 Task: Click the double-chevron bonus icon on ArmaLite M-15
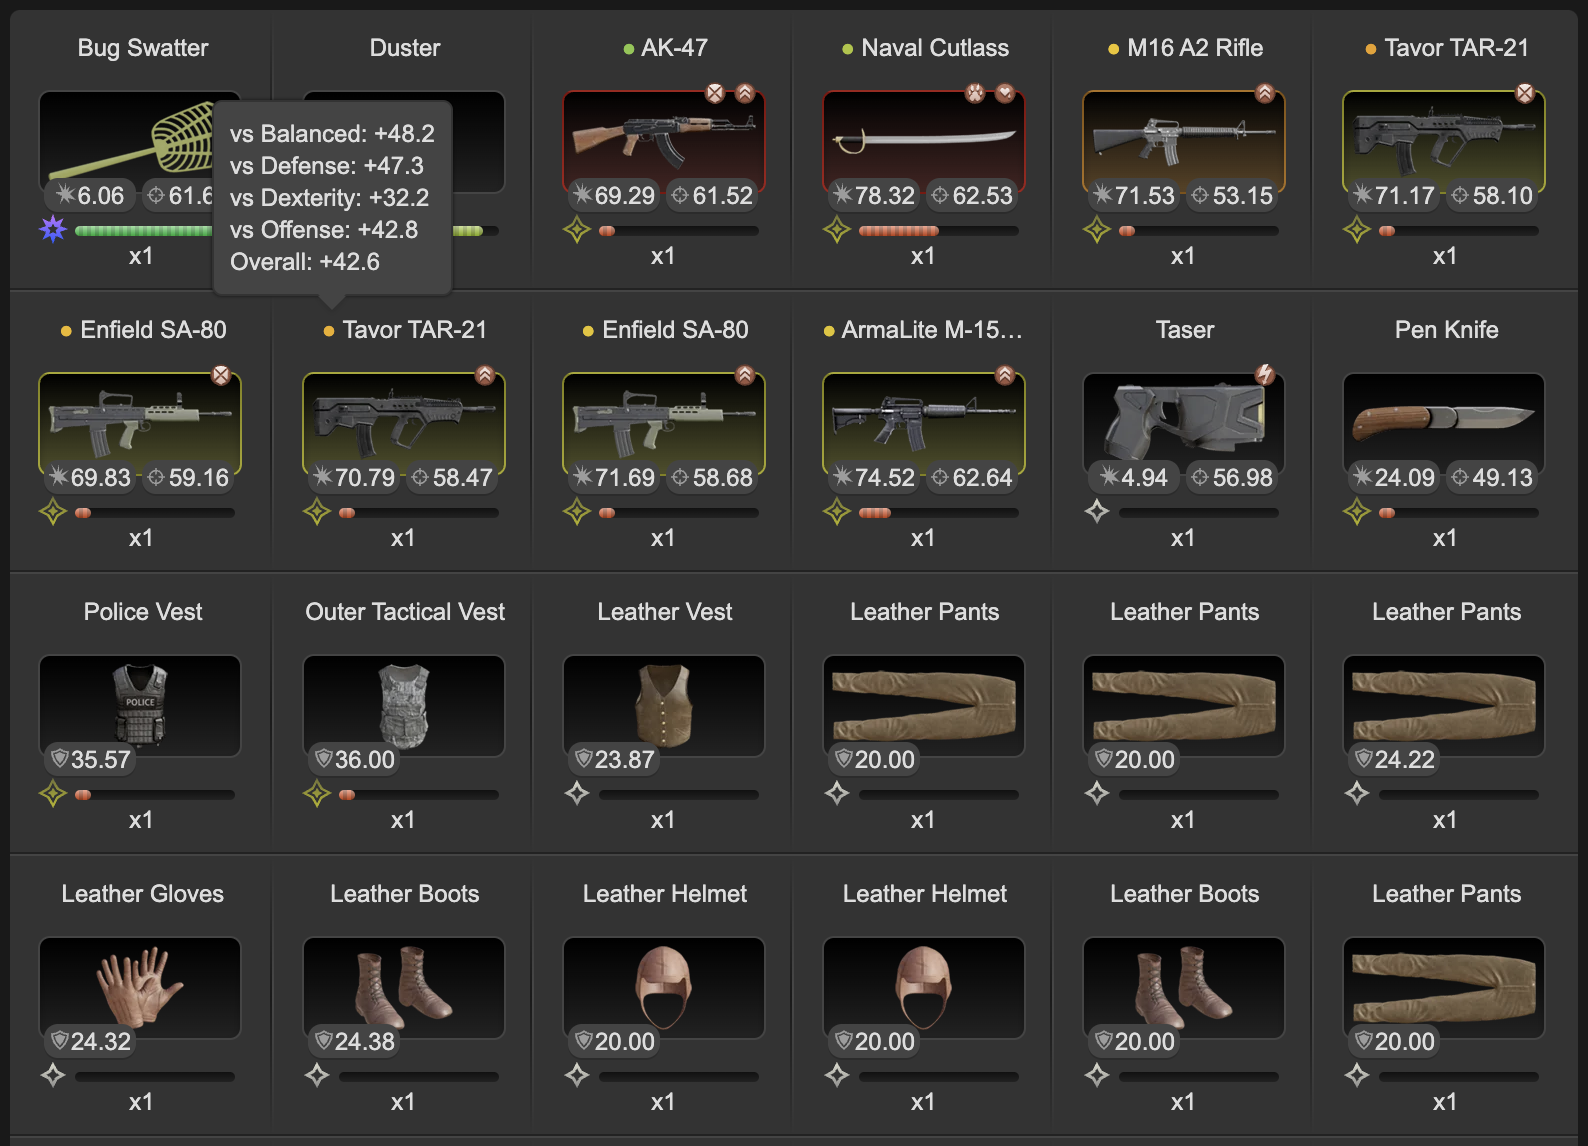point(1005,375)
